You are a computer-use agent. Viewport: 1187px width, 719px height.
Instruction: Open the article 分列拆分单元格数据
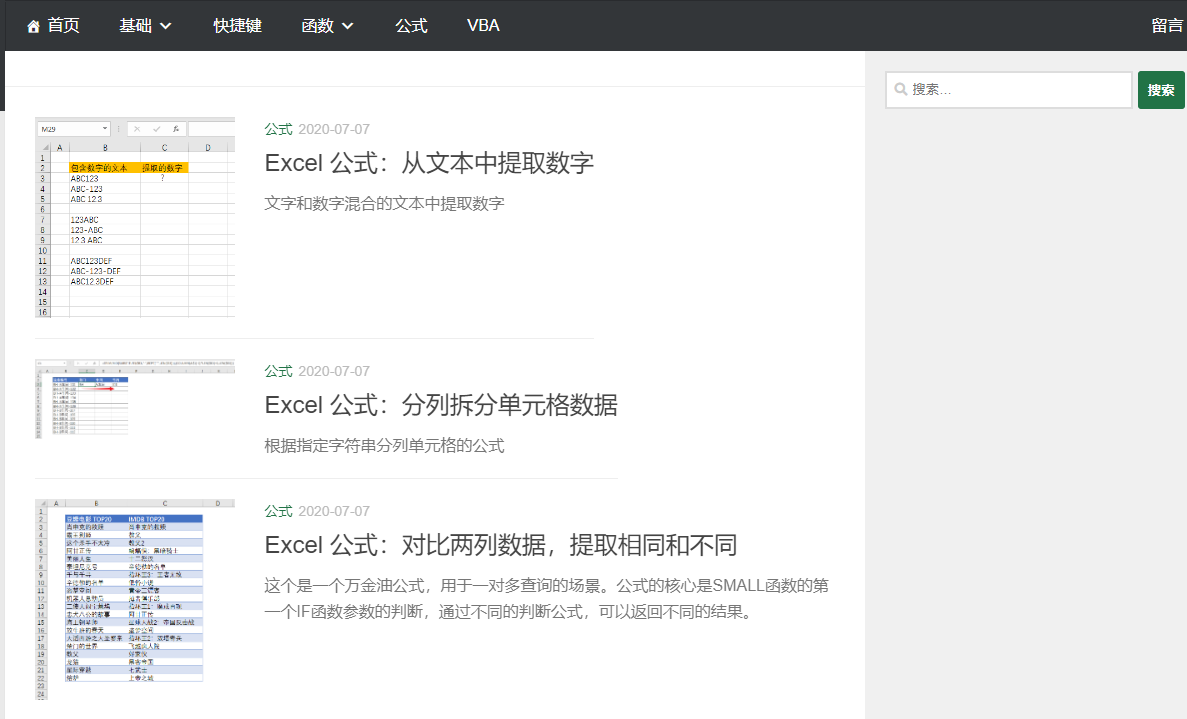[440, 405]
